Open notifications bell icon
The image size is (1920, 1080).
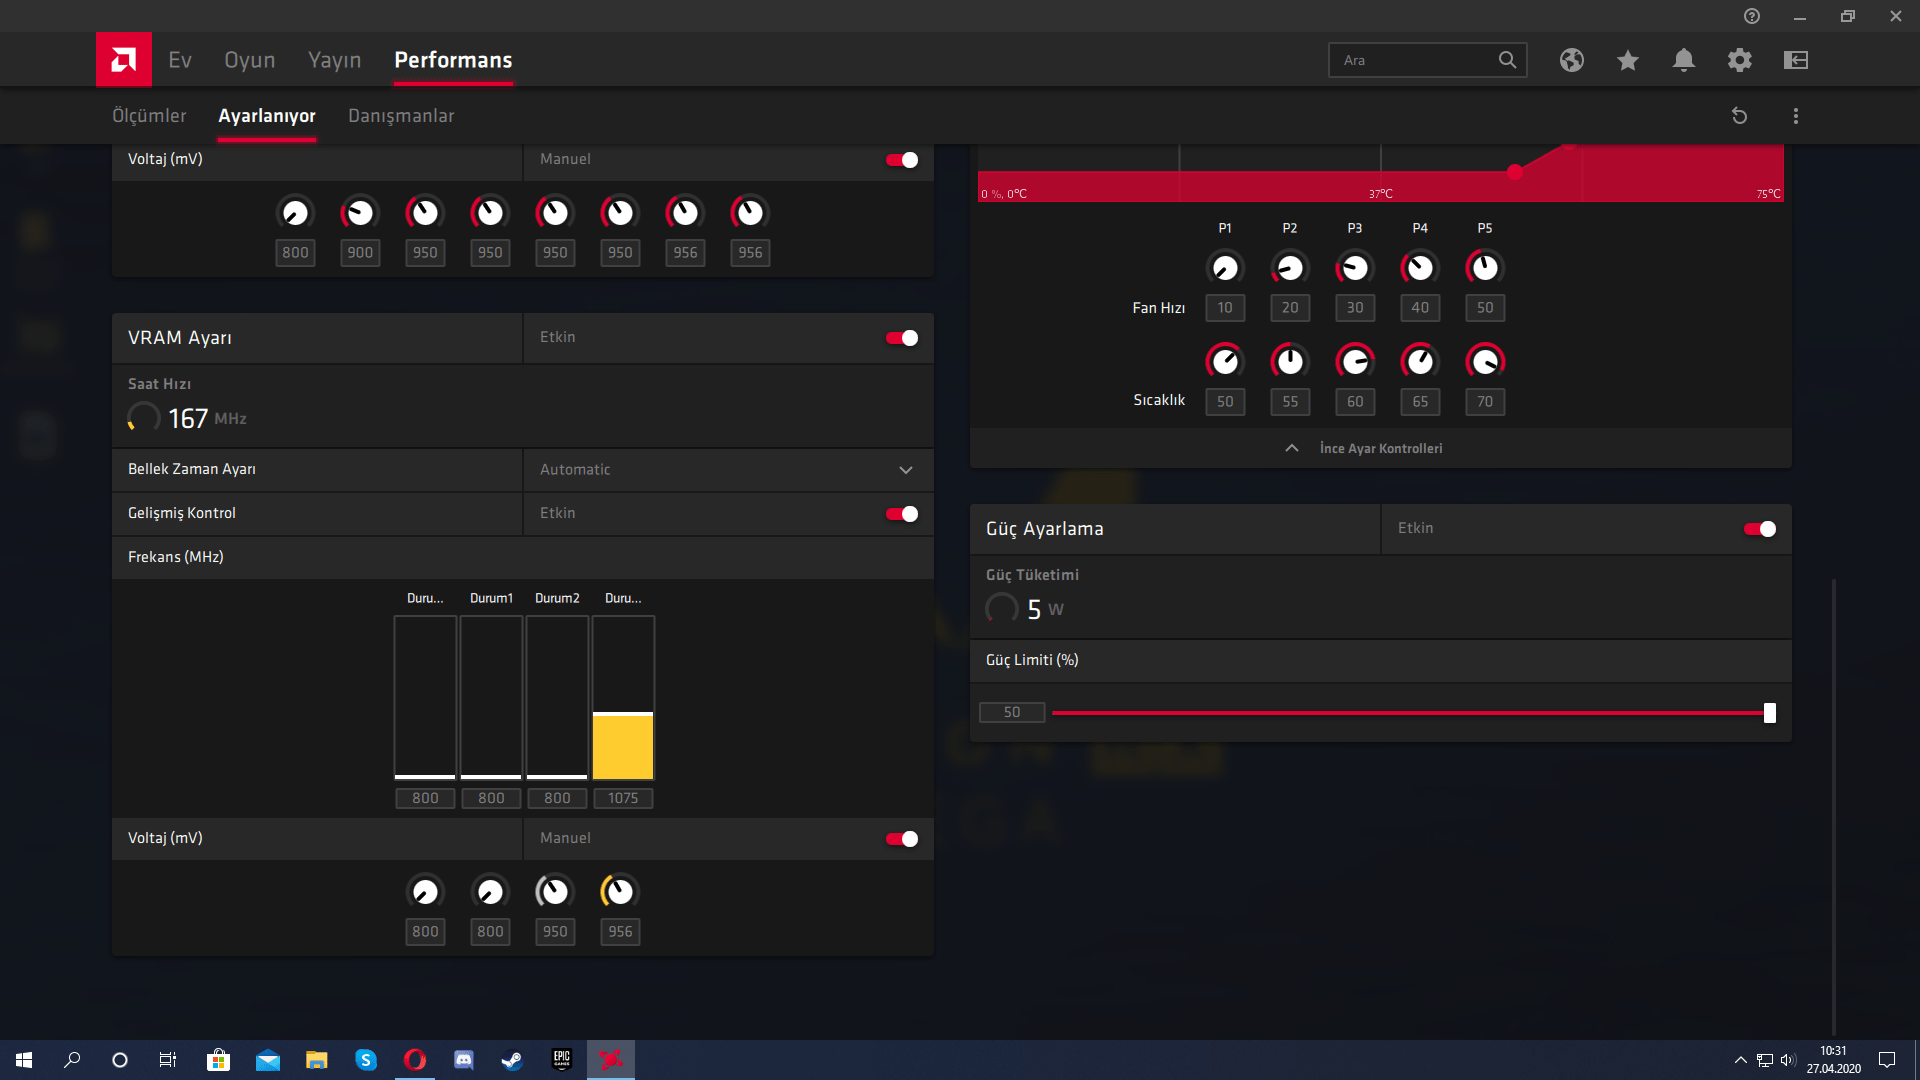click(x=1683, y=60)
